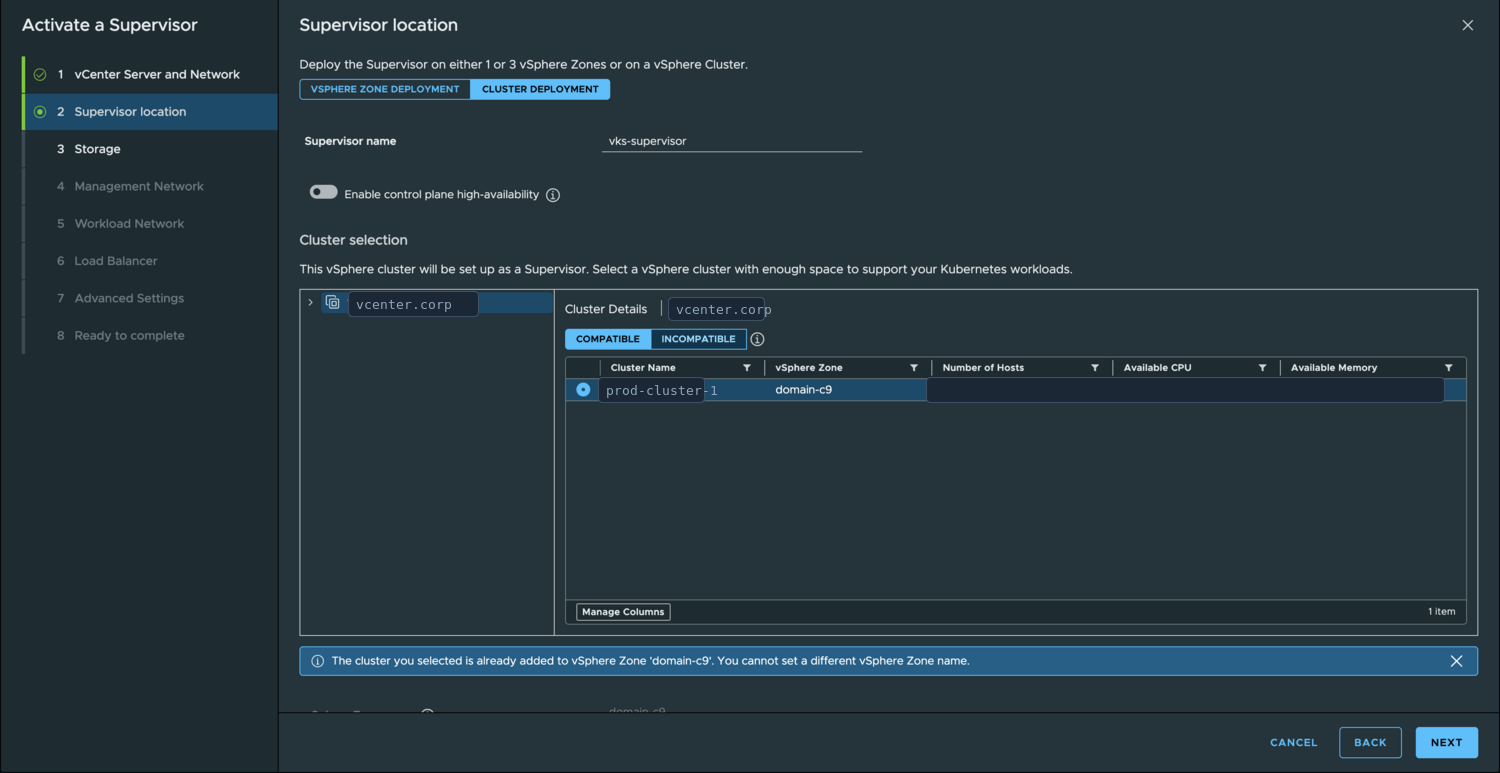Viewport: 1500px width, 773px height.
Task: Click the Cluster selection heading
Action: tap(354, 240)
